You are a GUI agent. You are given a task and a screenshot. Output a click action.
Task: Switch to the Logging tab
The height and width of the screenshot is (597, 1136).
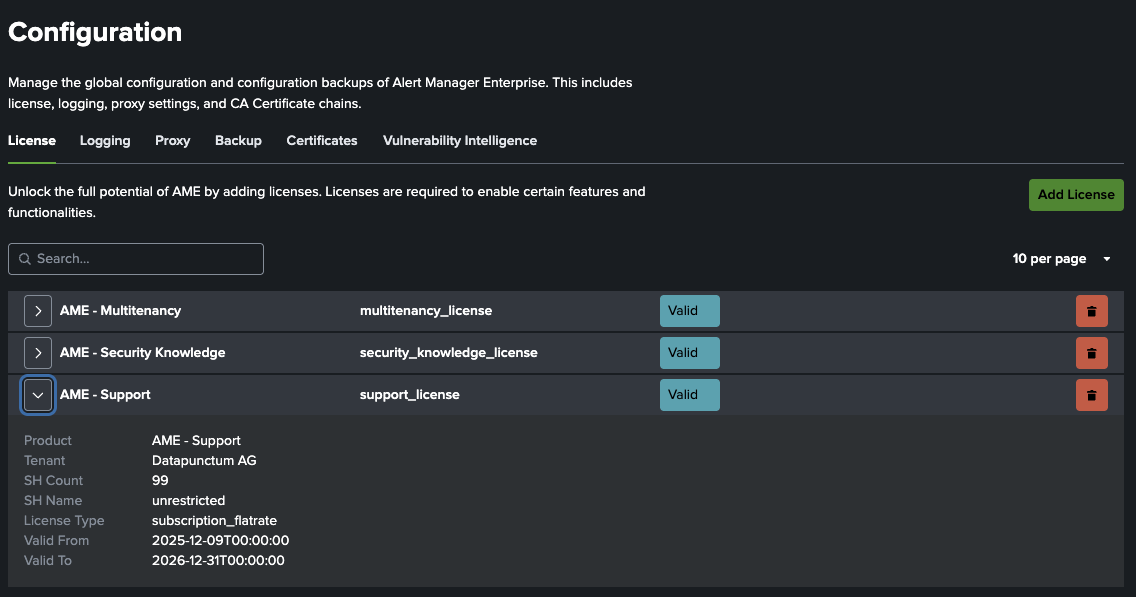coord(104,140)
